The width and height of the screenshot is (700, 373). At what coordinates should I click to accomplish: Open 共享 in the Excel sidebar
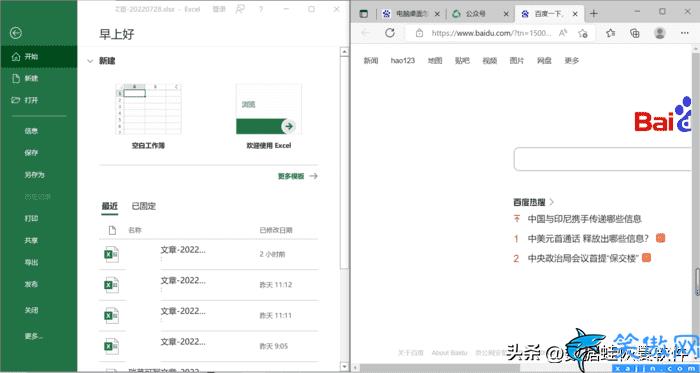[31, 241]
